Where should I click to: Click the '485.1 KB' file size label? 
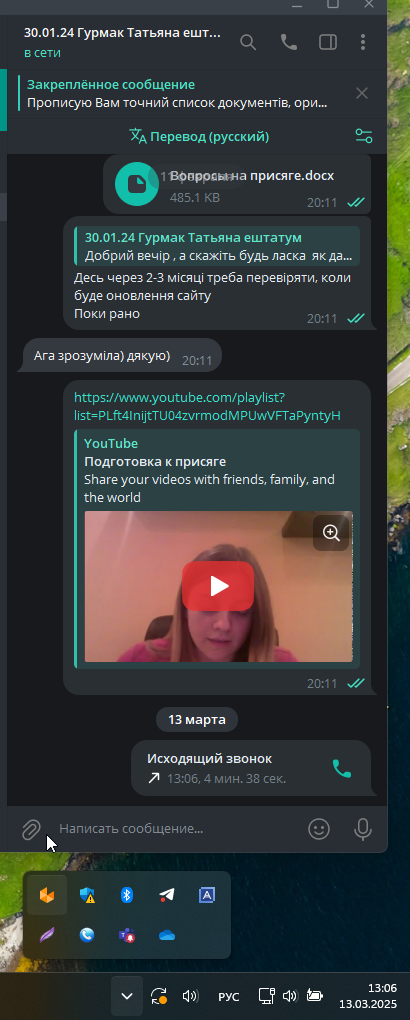click(x=195, y=197)
